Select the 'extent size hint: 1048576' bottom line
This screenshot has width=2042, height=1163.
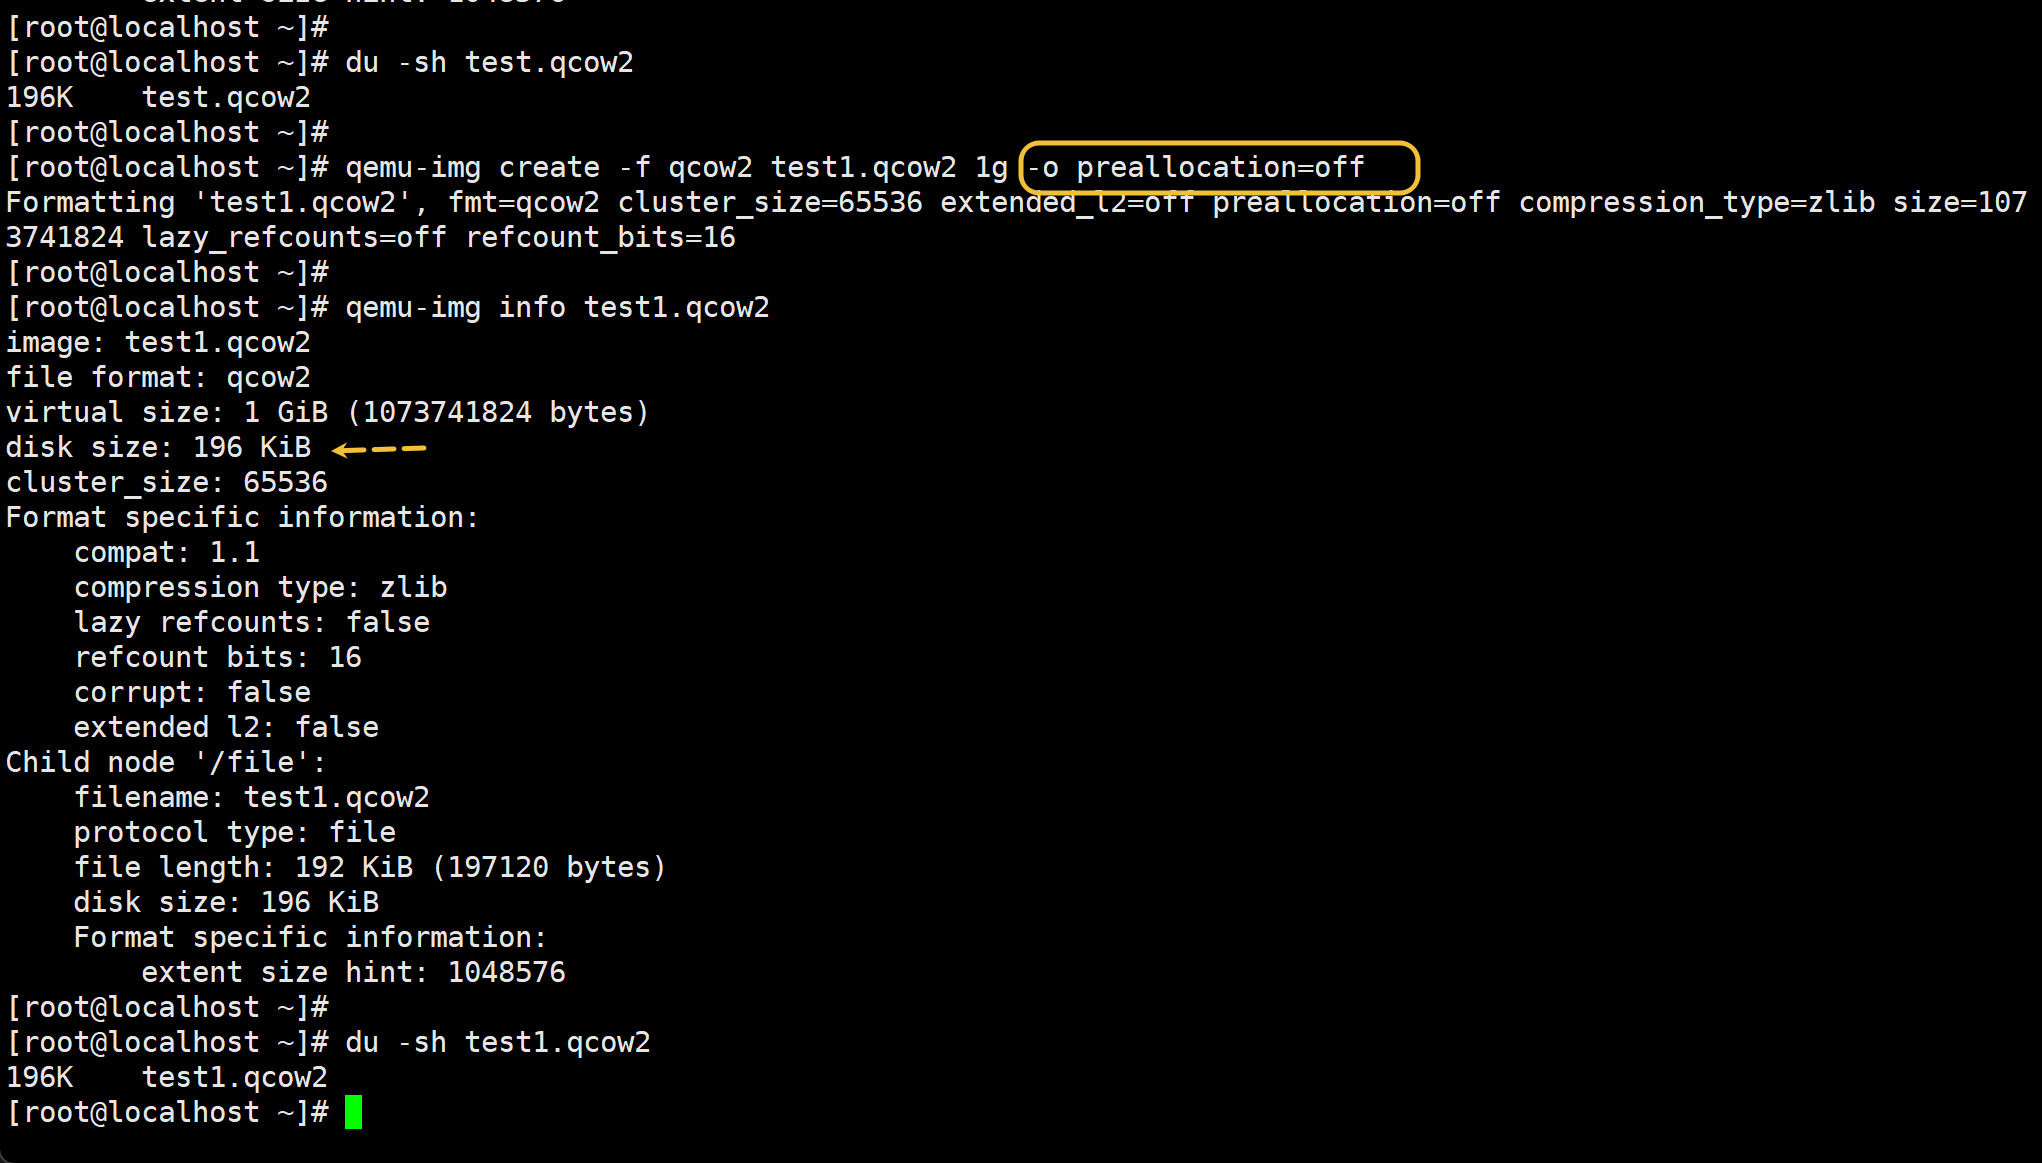353,972
